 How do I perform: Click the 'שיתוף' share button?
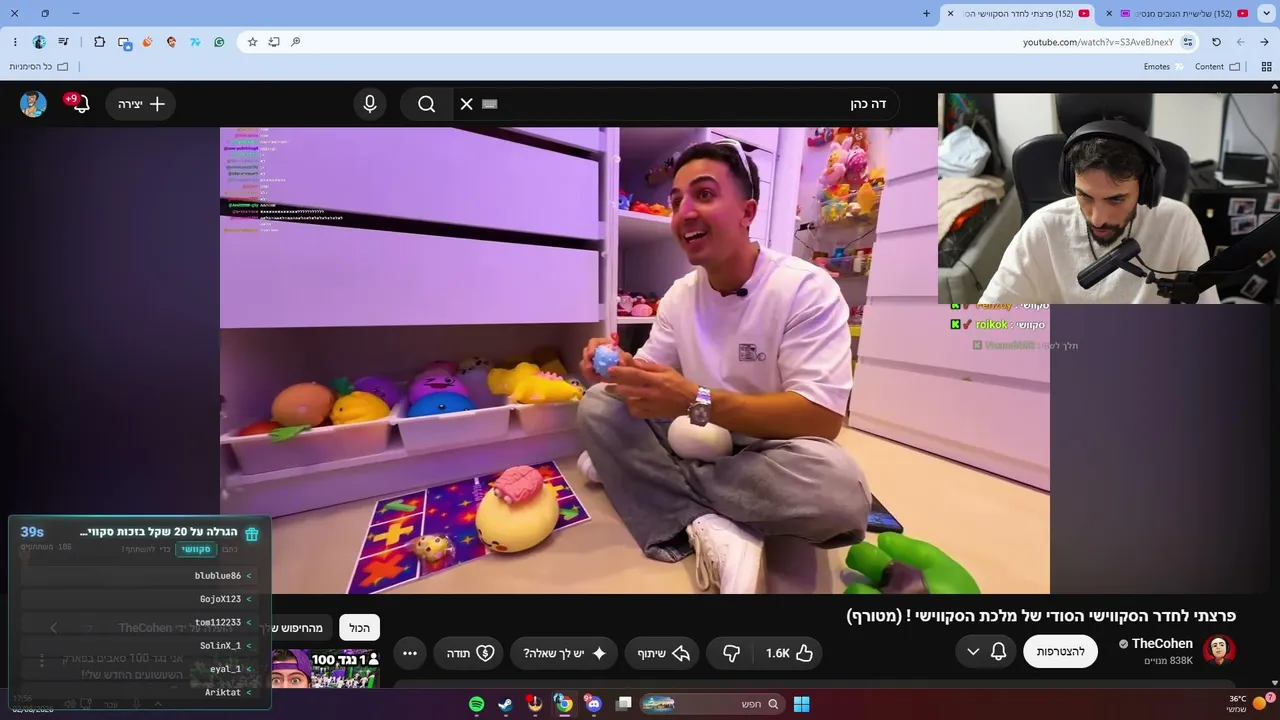(664, 653)
